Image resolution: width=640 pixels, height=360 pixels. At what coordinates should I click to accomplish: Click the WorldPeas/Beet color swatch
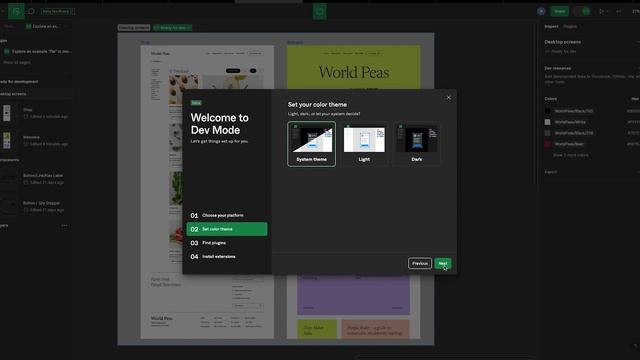548,144
